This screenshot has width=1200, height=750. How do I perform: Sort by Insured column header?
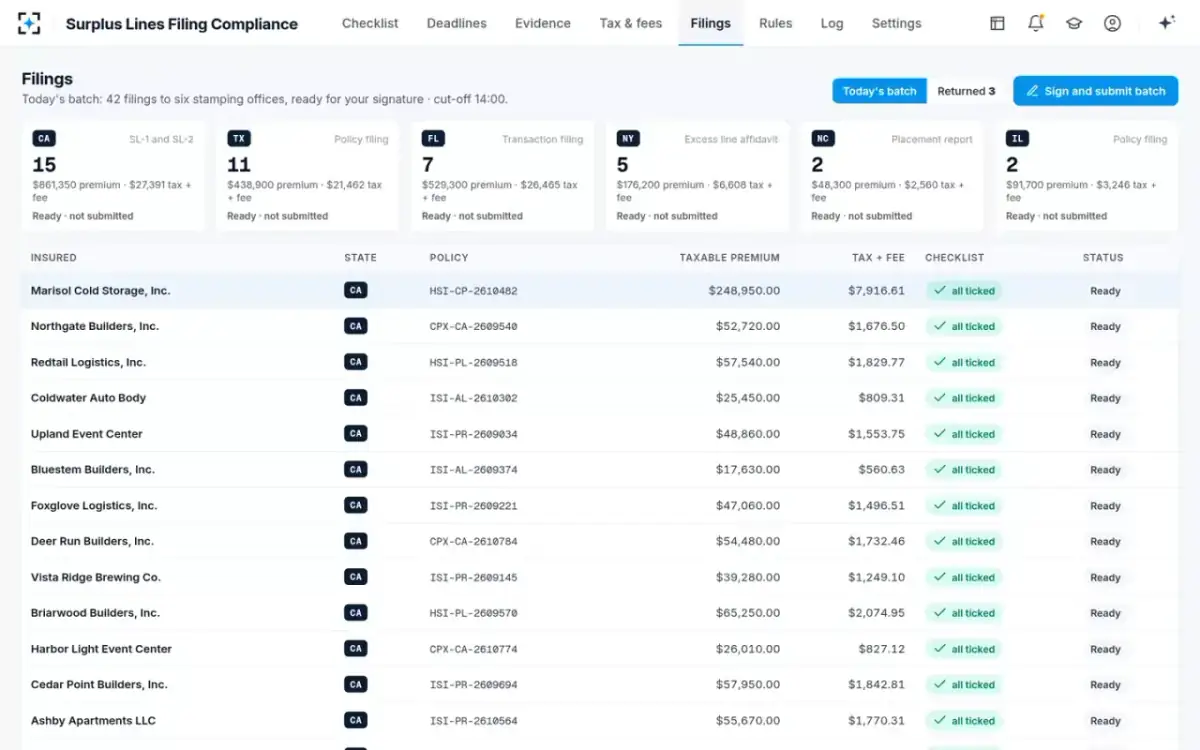click(54, 257)
